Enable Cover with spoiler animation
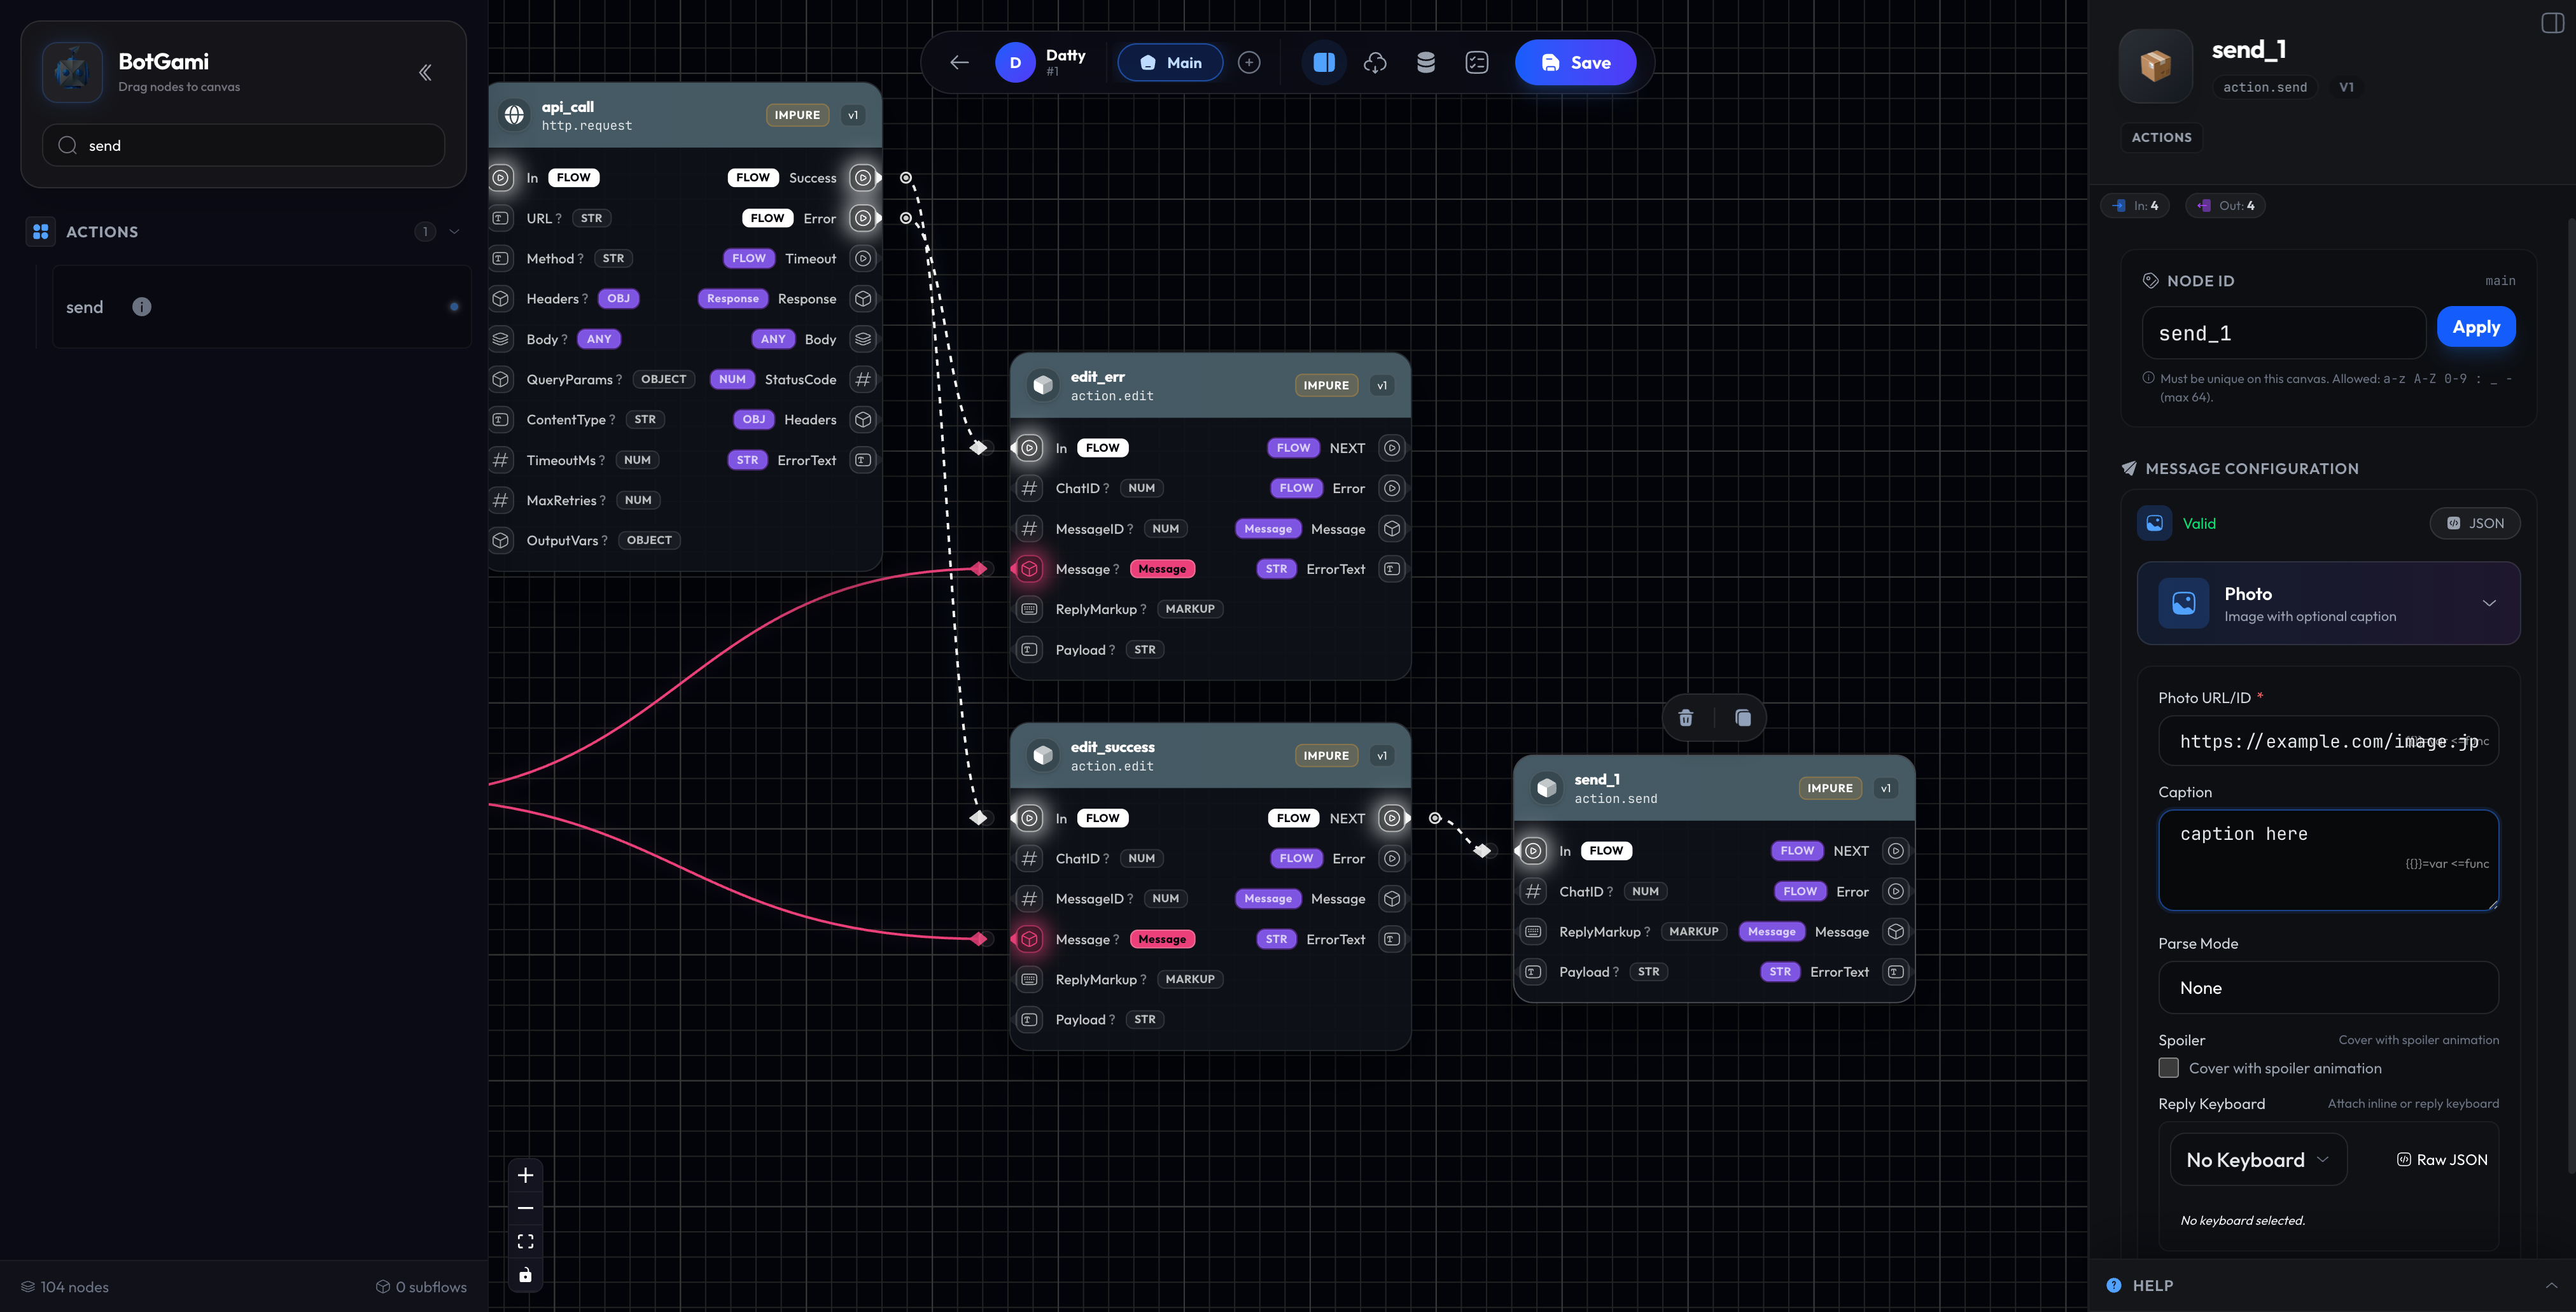 coord(2168,1068)
